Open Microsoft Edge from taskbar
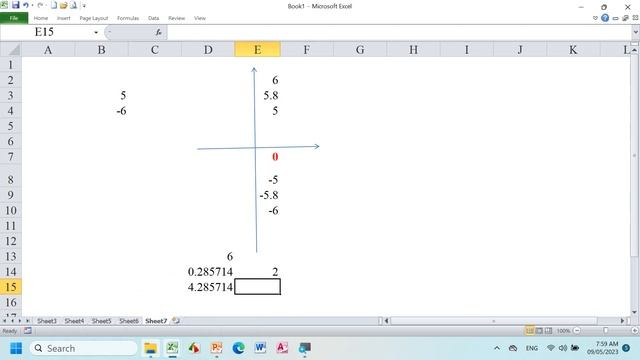640x360 pixels. [238, 348]
